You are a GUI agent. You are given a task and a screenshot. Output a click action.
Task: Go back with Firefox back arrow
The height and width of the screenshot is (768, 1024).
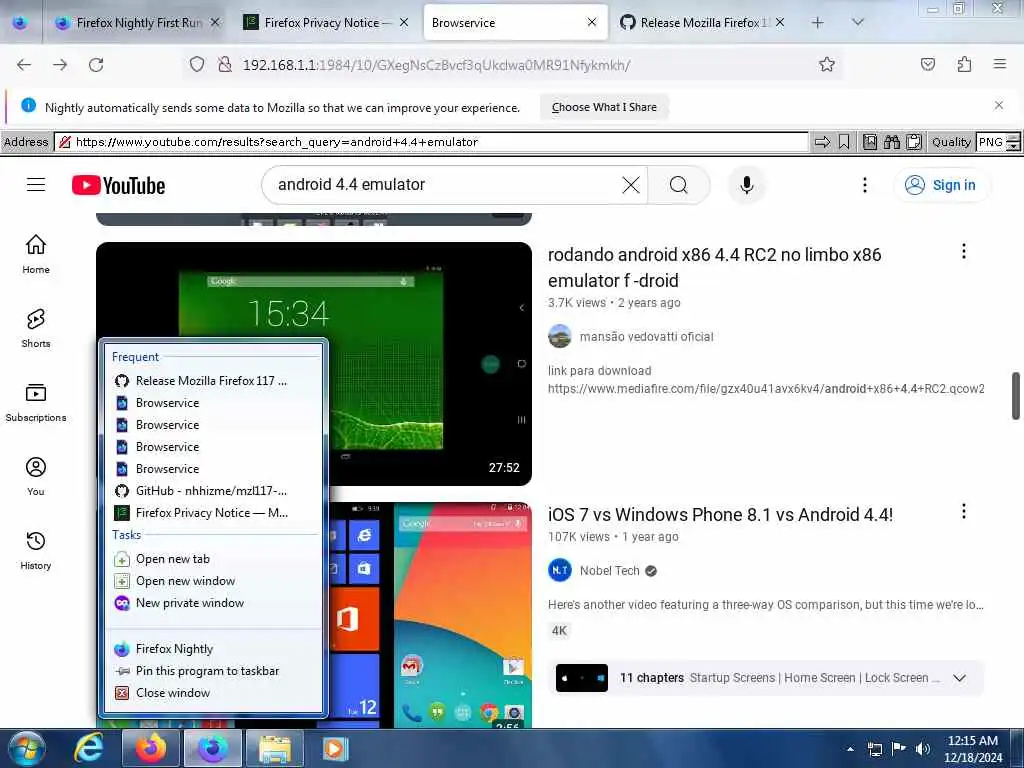point(24,65)
